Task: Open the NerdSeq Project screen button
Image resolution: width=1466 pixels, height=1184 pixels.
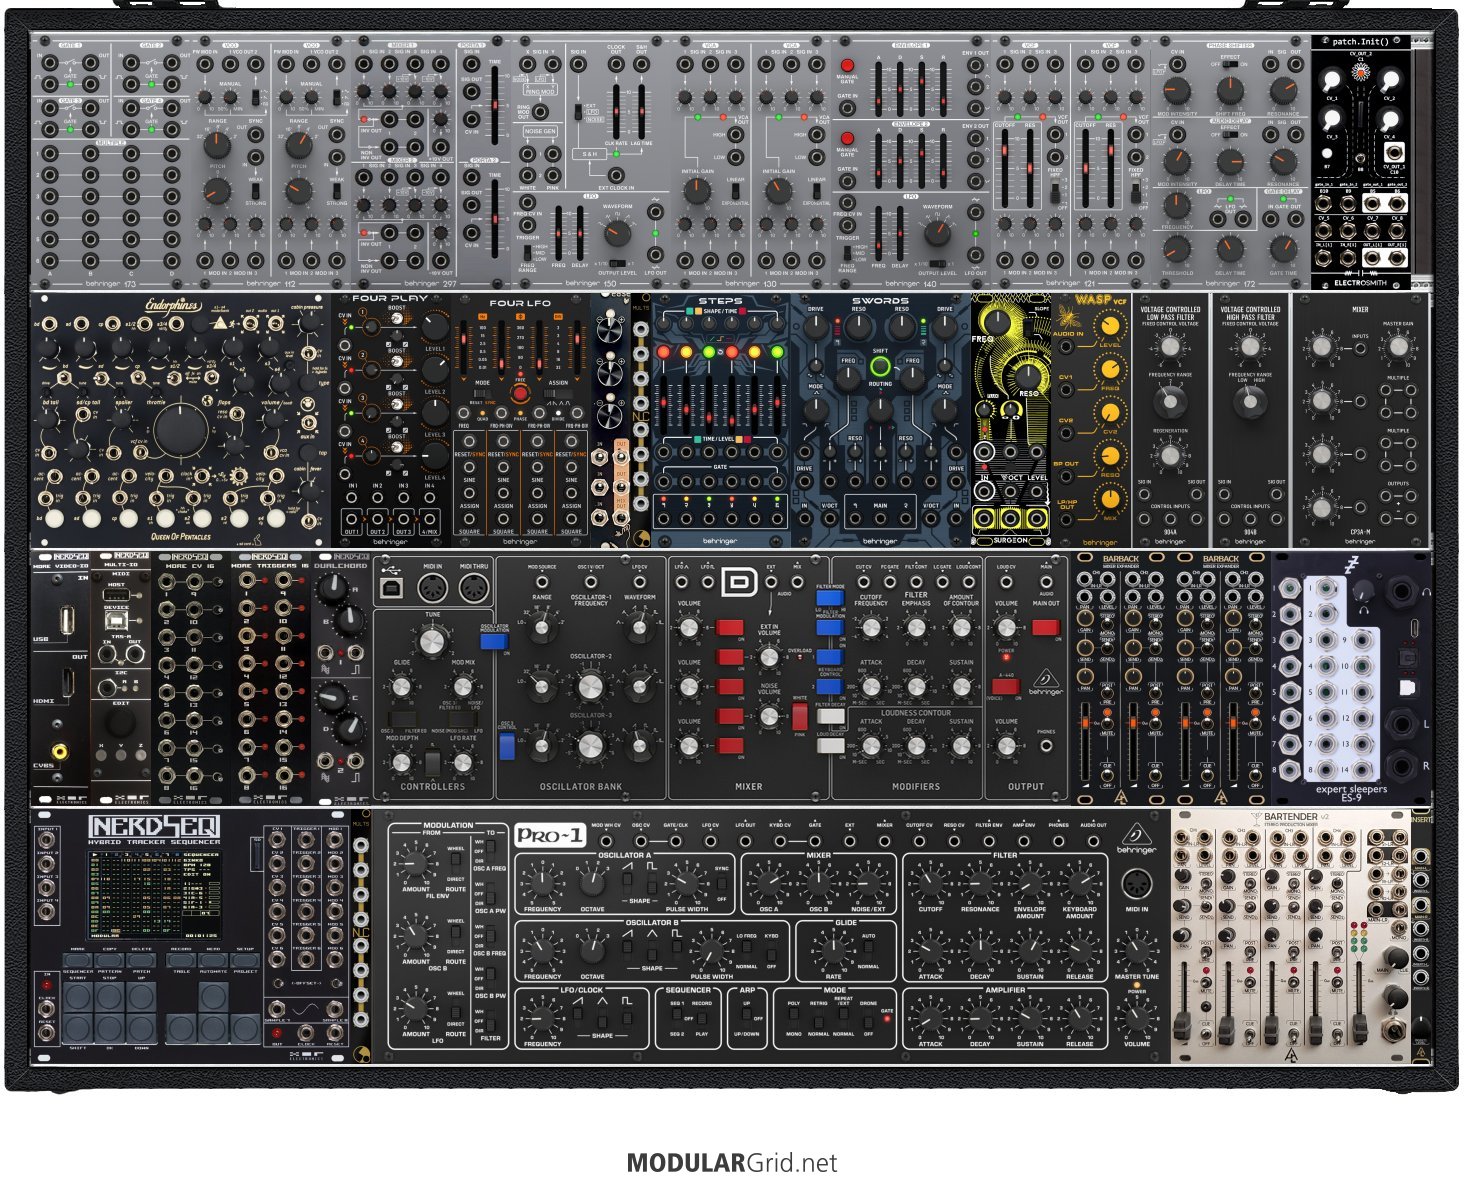Action: (x=245, y=960)
